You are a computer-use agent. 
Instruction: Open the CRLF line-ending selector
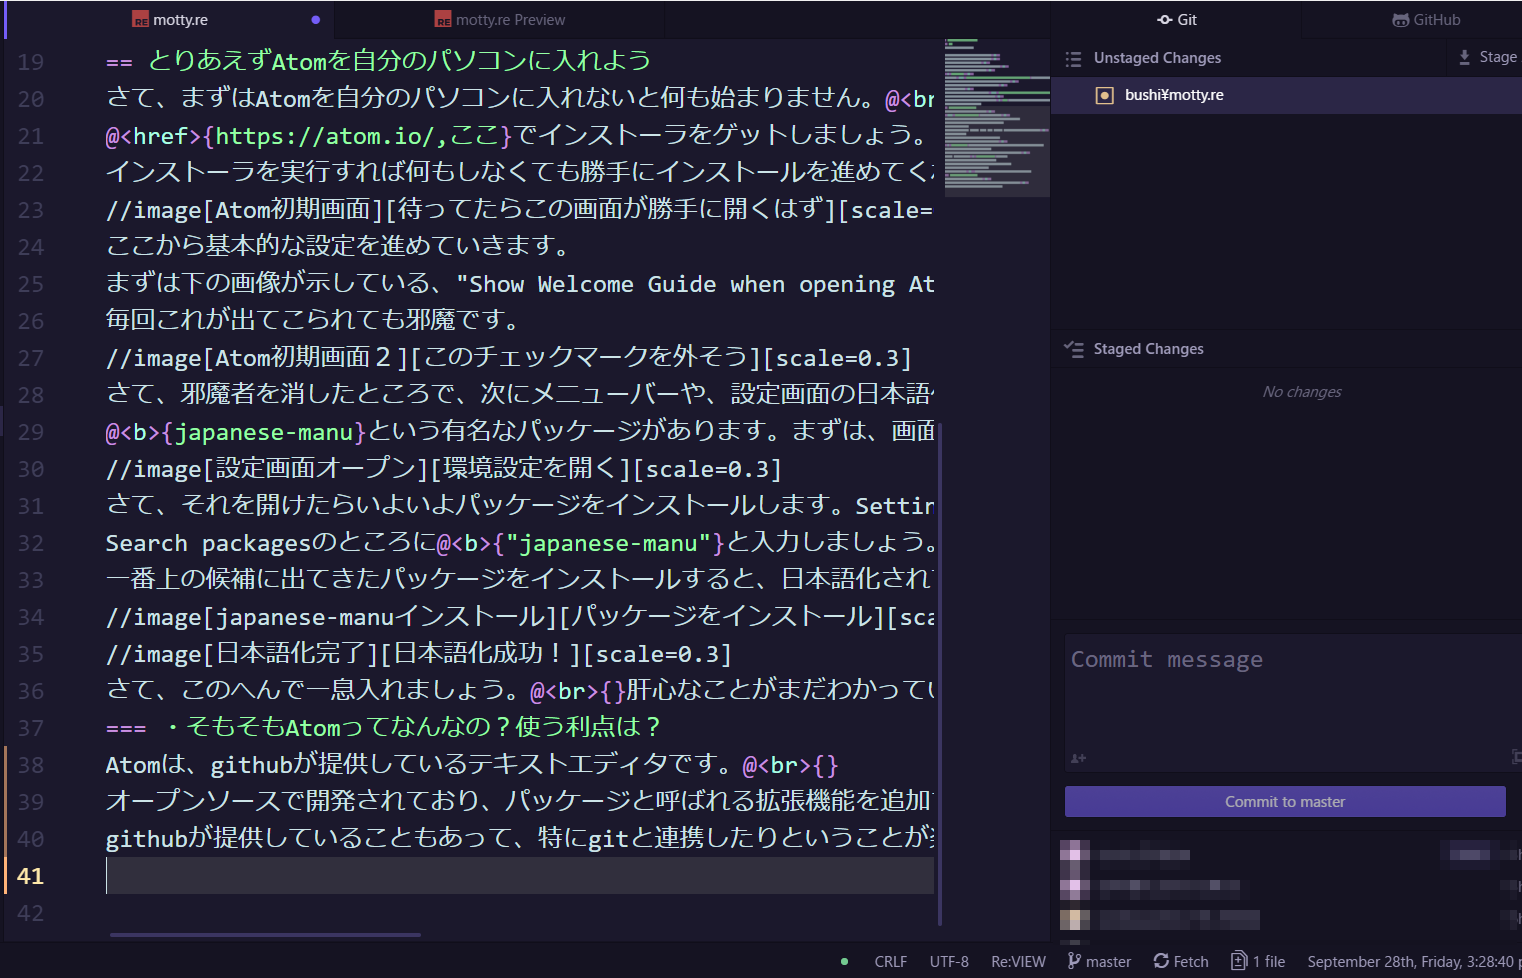coord(890,961)
